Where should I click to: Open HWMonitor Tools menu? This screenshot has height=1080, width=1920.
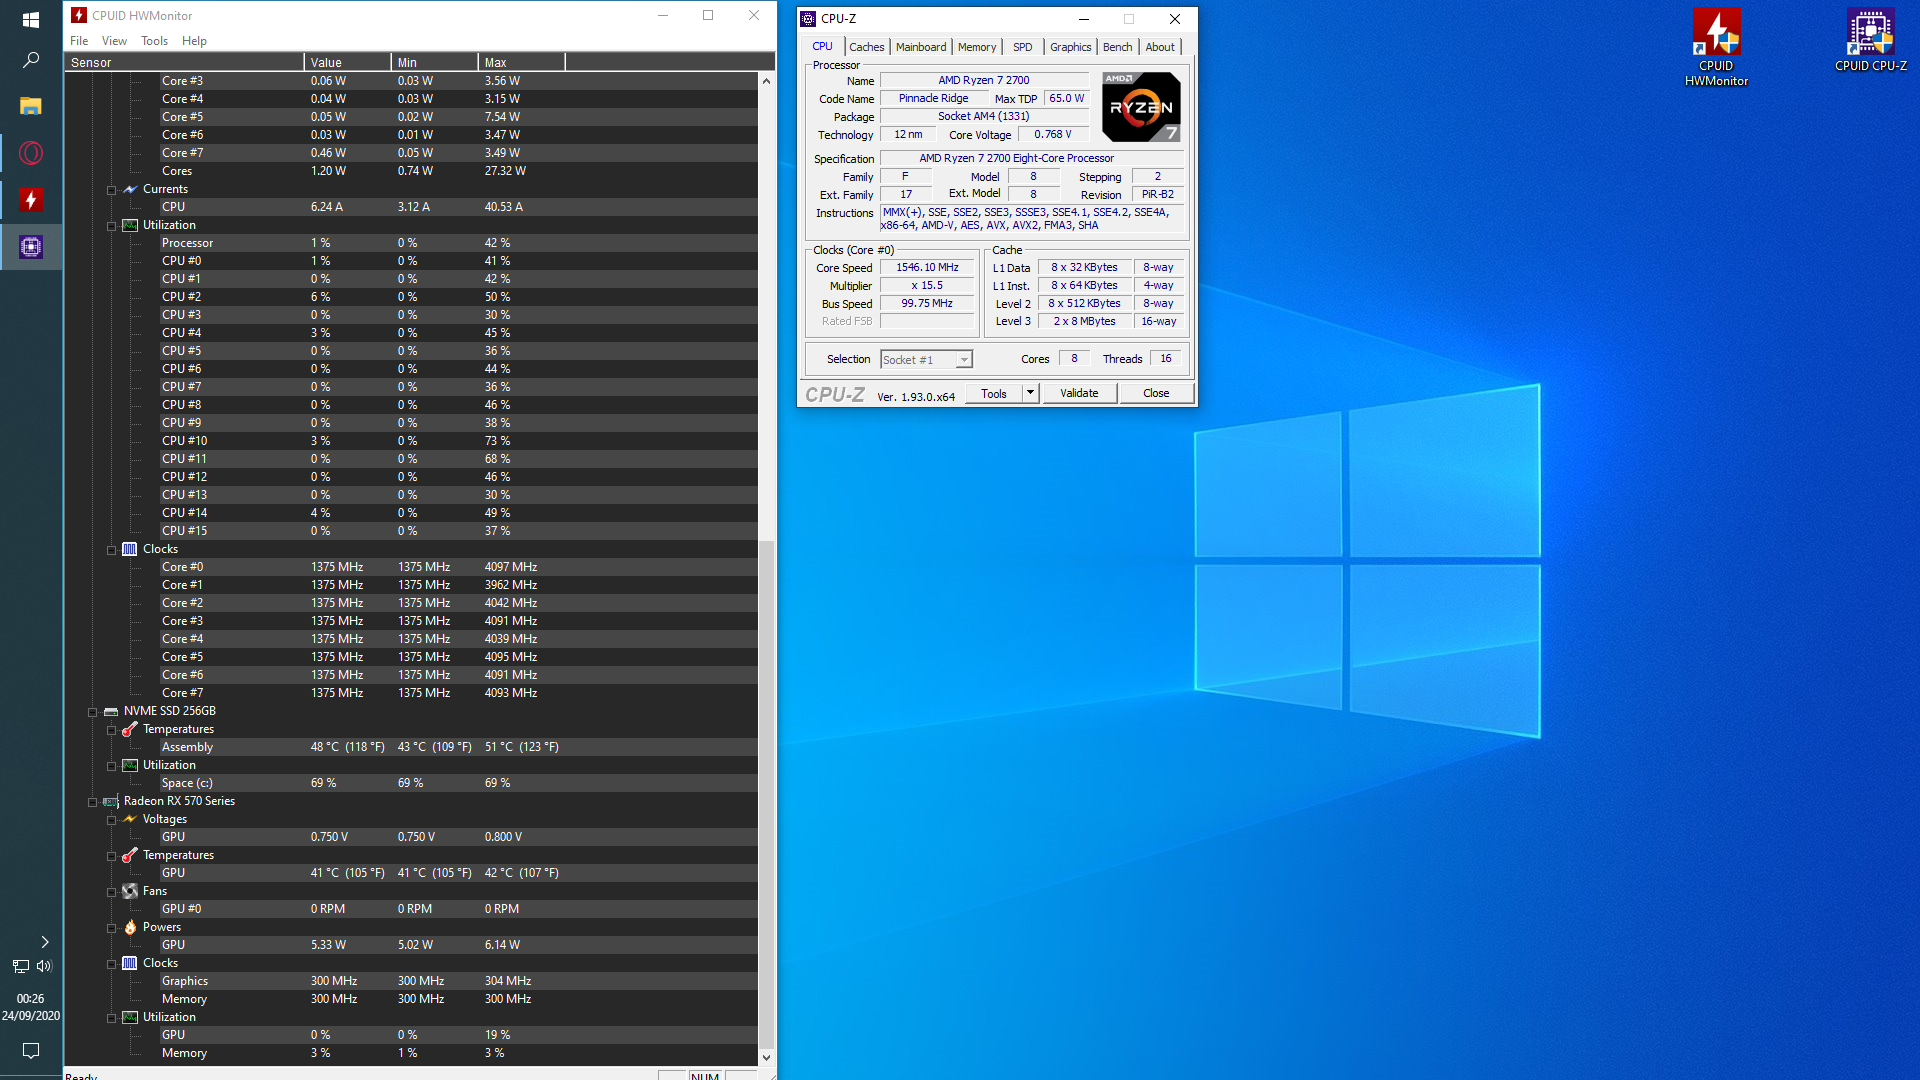click(x=154, y=41)
